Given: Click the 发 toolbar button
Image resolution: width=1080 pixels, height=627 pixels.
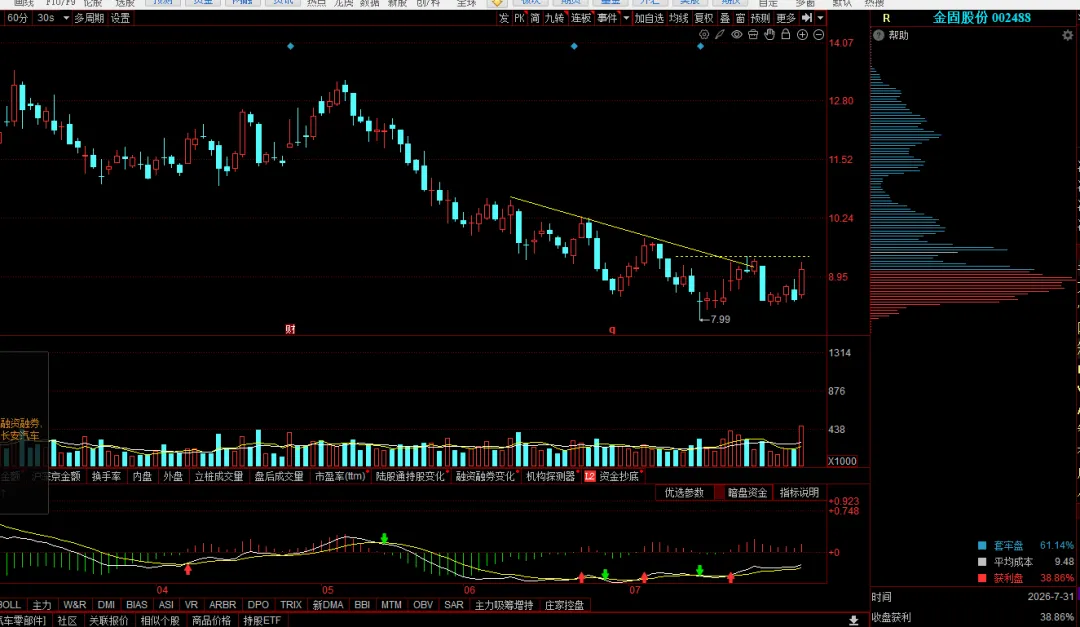Looking at the screenshot, I should click(x=504, y=18).
